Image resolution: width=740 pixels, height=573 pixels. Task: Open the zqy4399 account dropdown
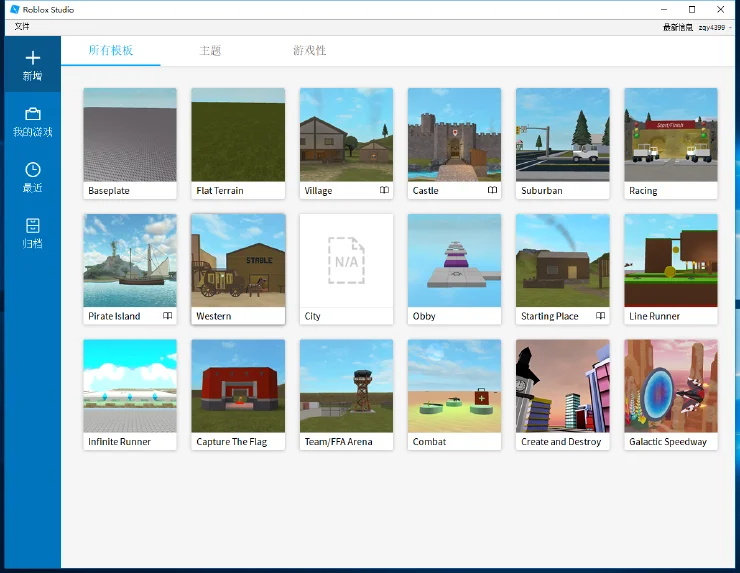[x=715, y=27]
